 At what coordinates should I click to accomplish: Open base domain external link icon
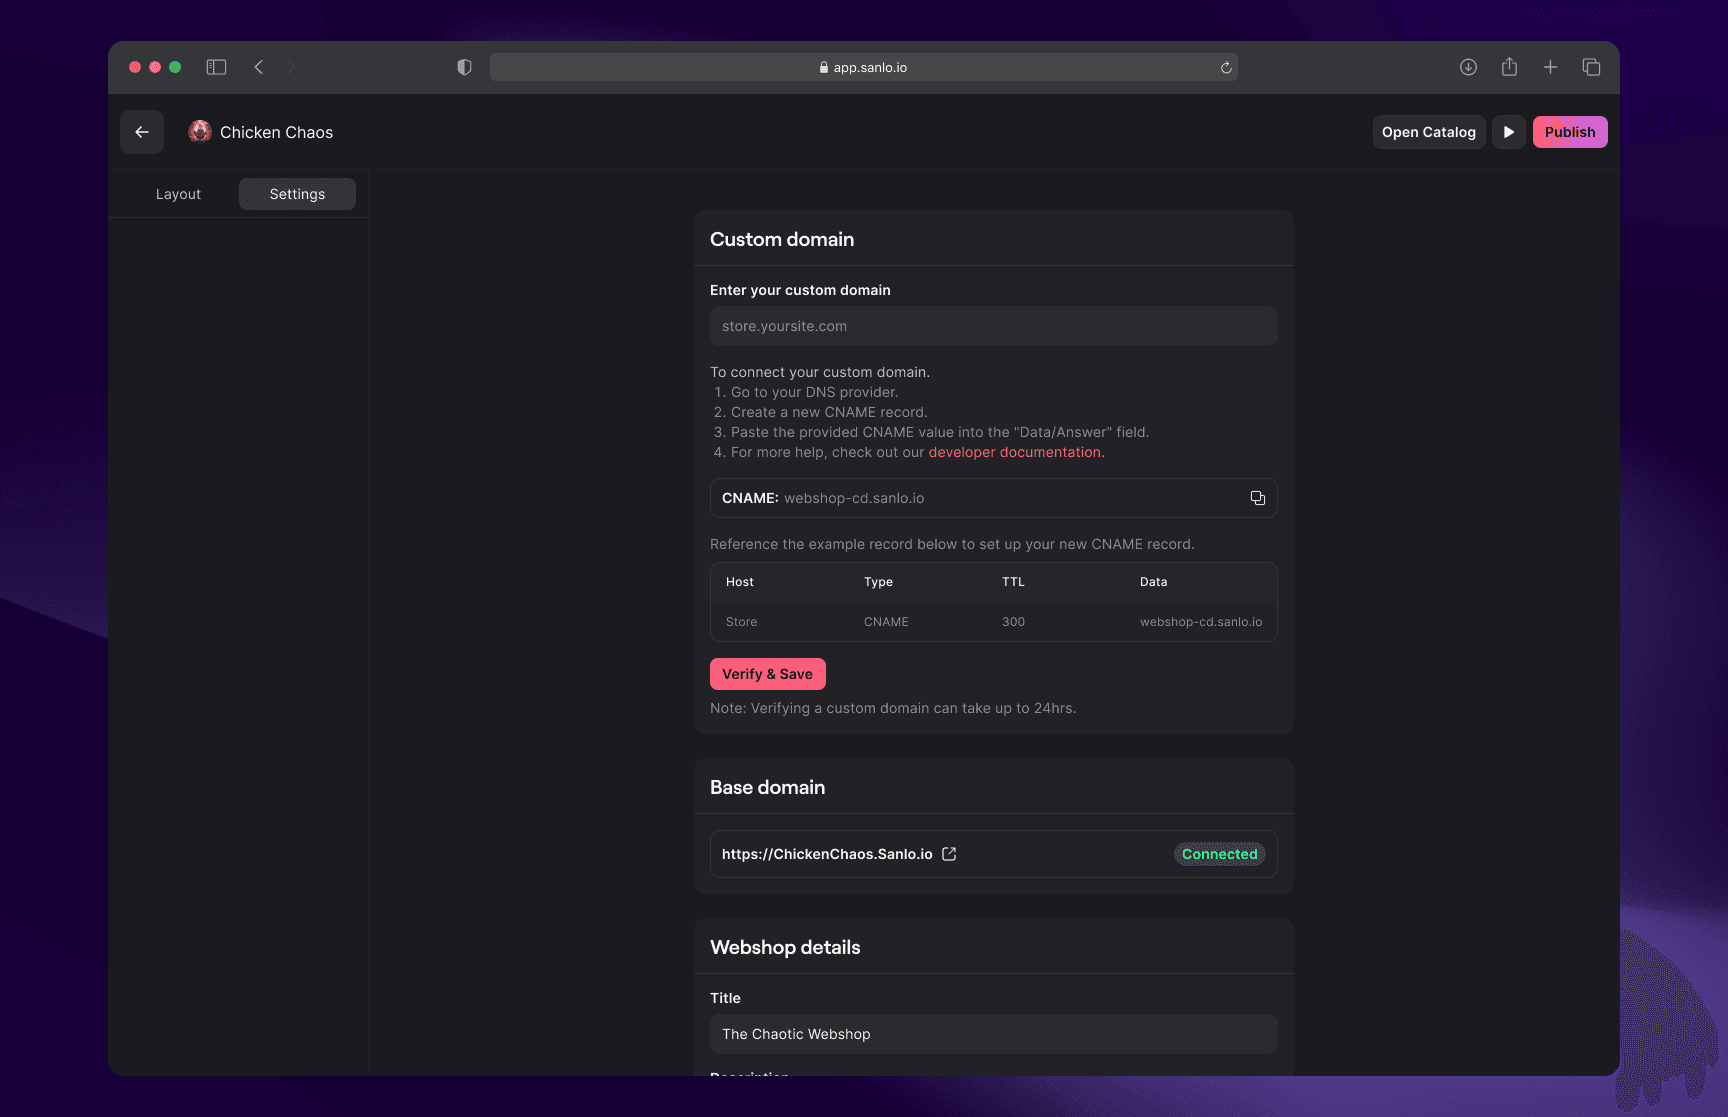[x=949, y=854]
